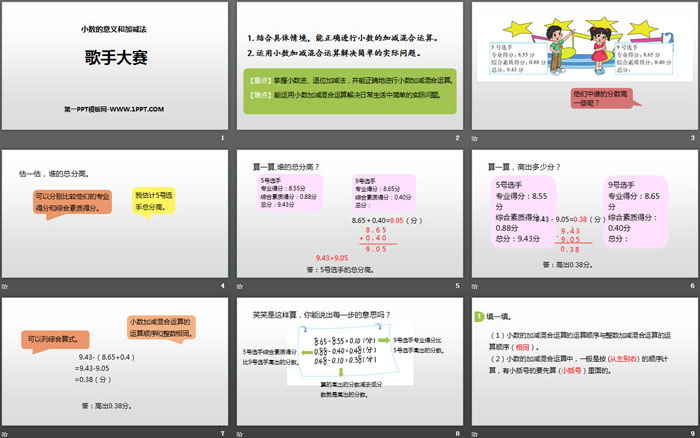Select slide 1 thumbnail titled 歌手大赛
The height and width of the screenshot is (438, 700).
click(115, 66)
